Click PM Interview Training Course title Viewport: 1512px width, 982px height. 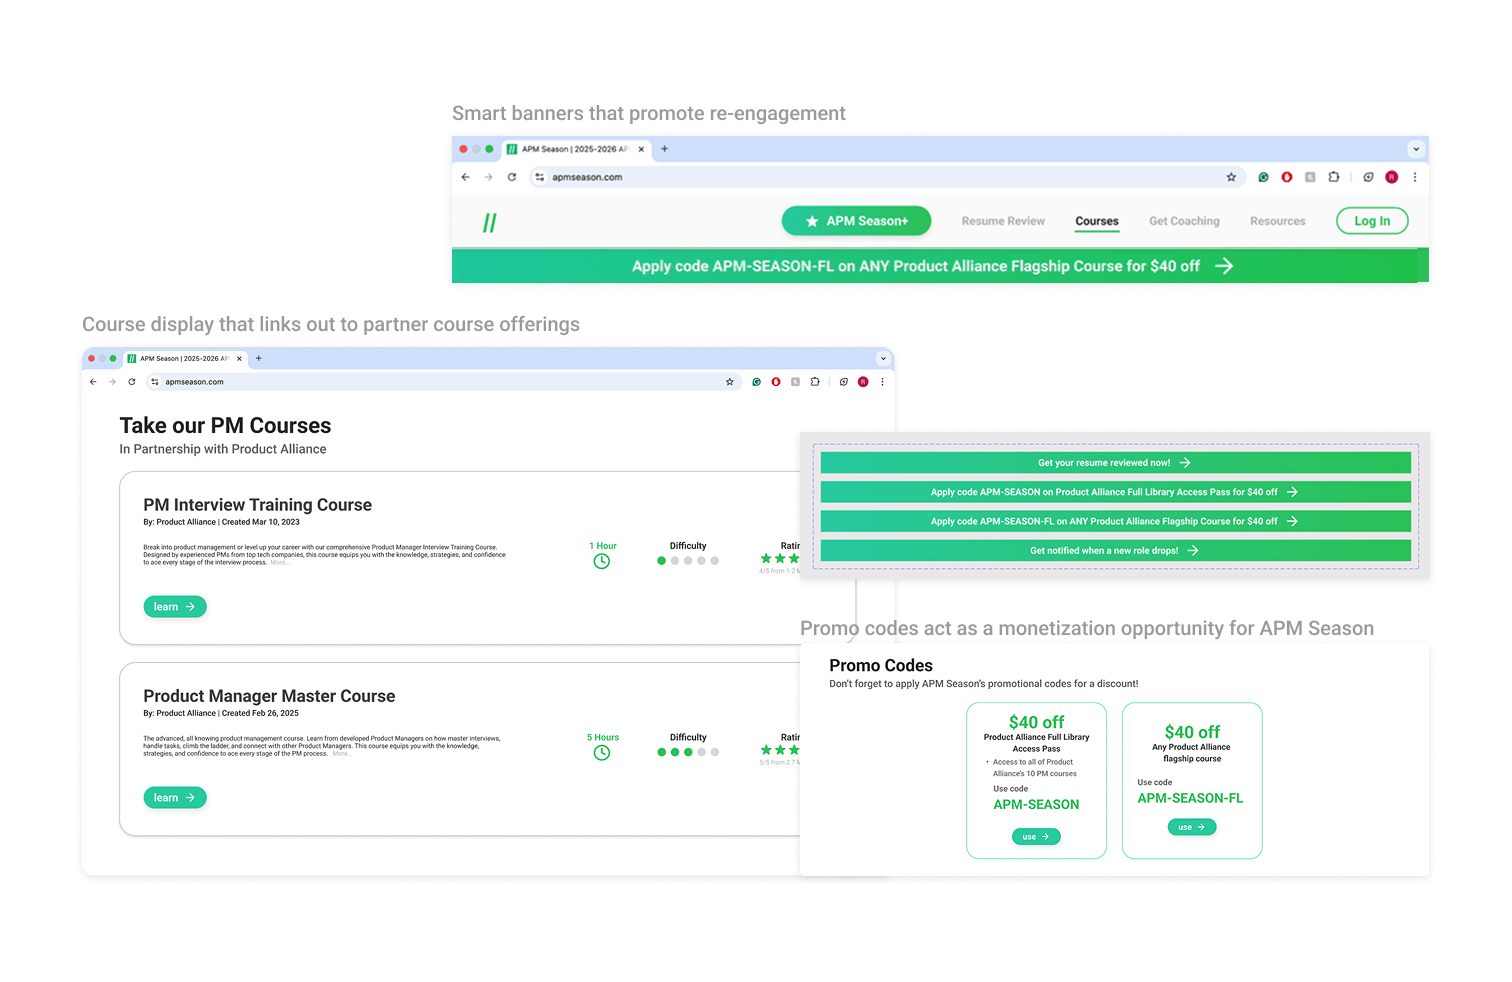pyautogui.click(x=257, y=505)
